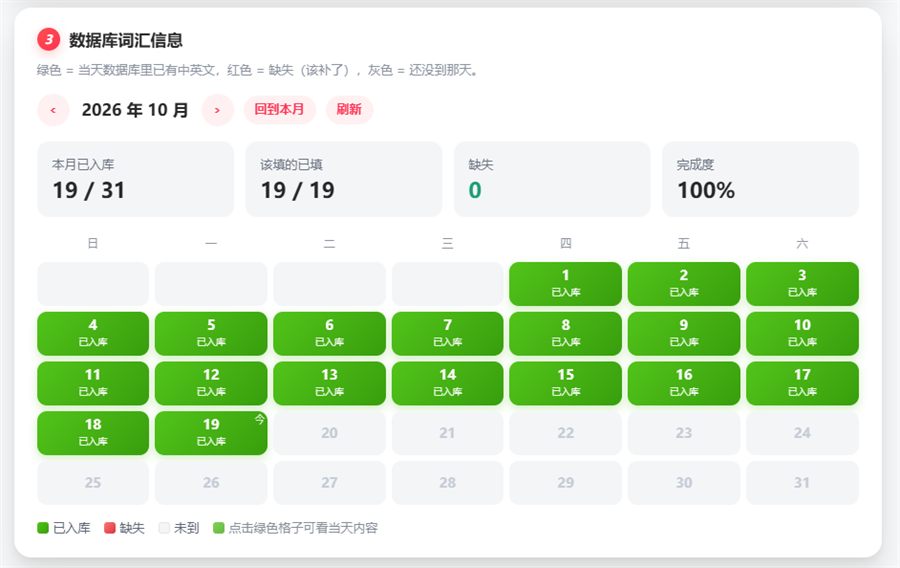The image size is (900, 568).
Task: Click the 回到本月 button
Action: pos(280,109)
